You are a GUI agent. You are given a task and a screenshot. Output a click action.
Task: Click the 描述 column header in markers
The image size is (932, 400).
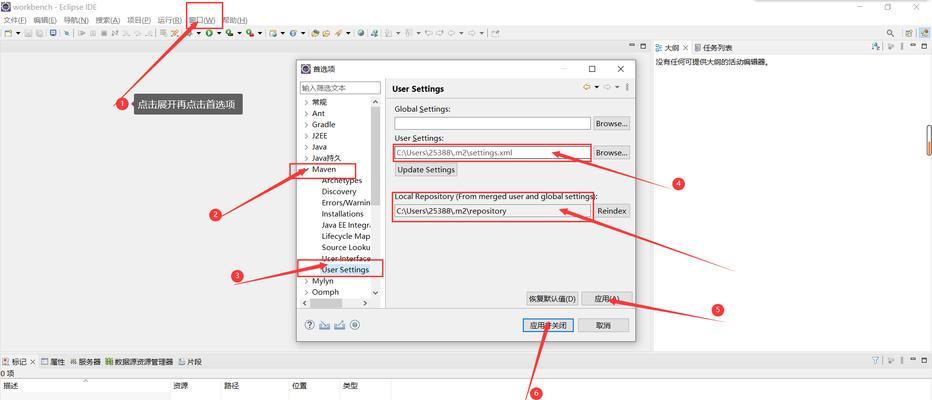tap(85, 386)
